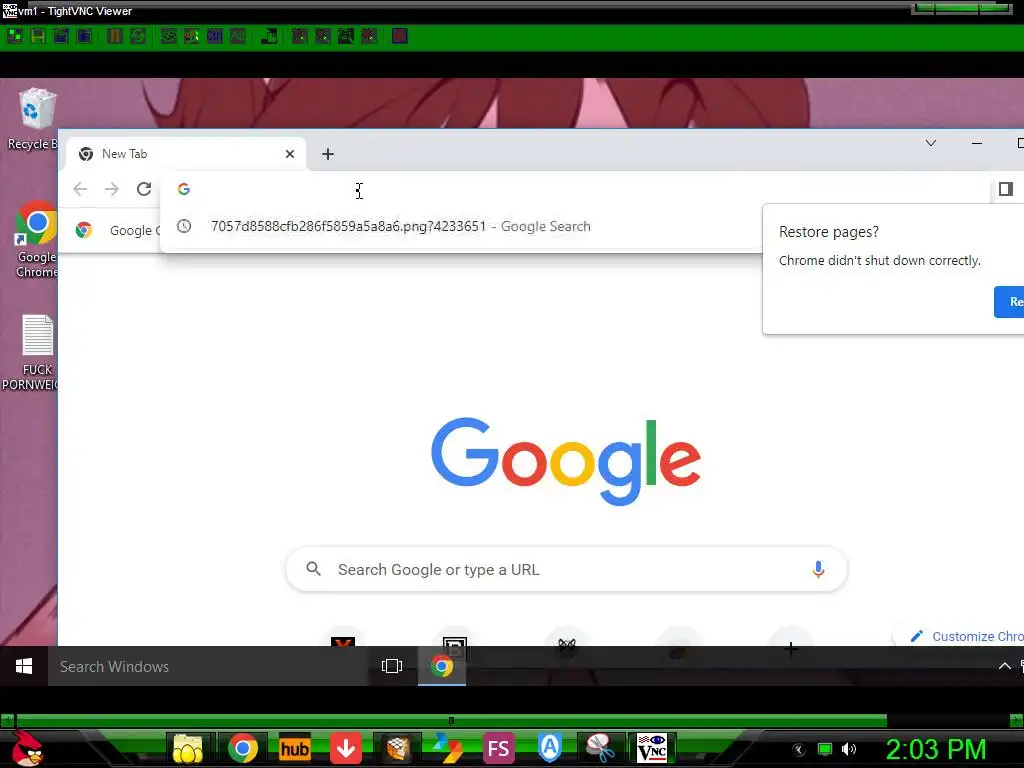The height and width of the screenshot is (768, 1024).
Task: Open the eggs folder icon in host taskbar
Action: tap(188, 748)
